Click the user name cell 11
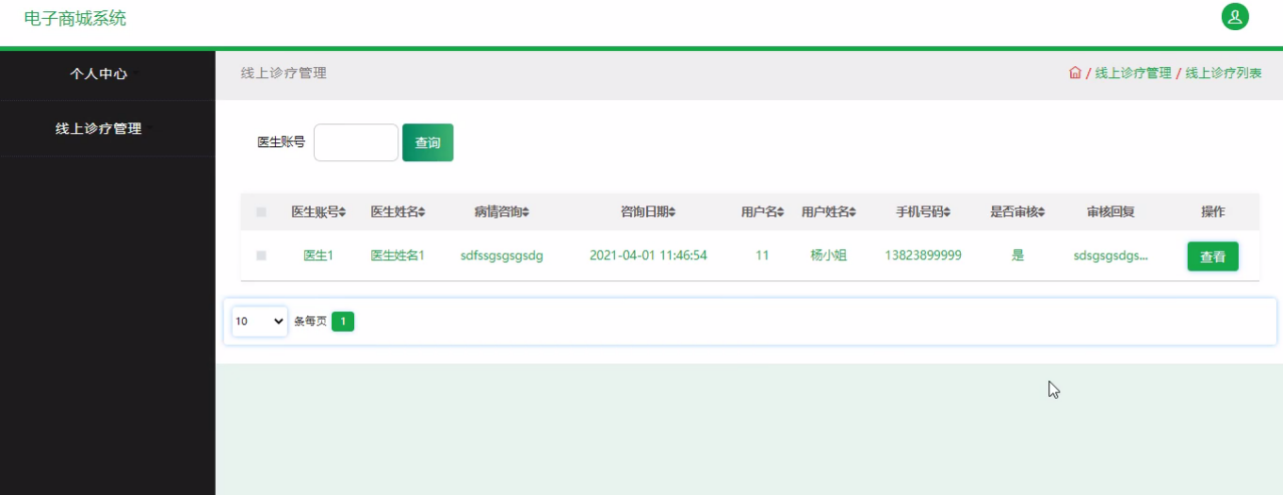 tap(762, 256)
